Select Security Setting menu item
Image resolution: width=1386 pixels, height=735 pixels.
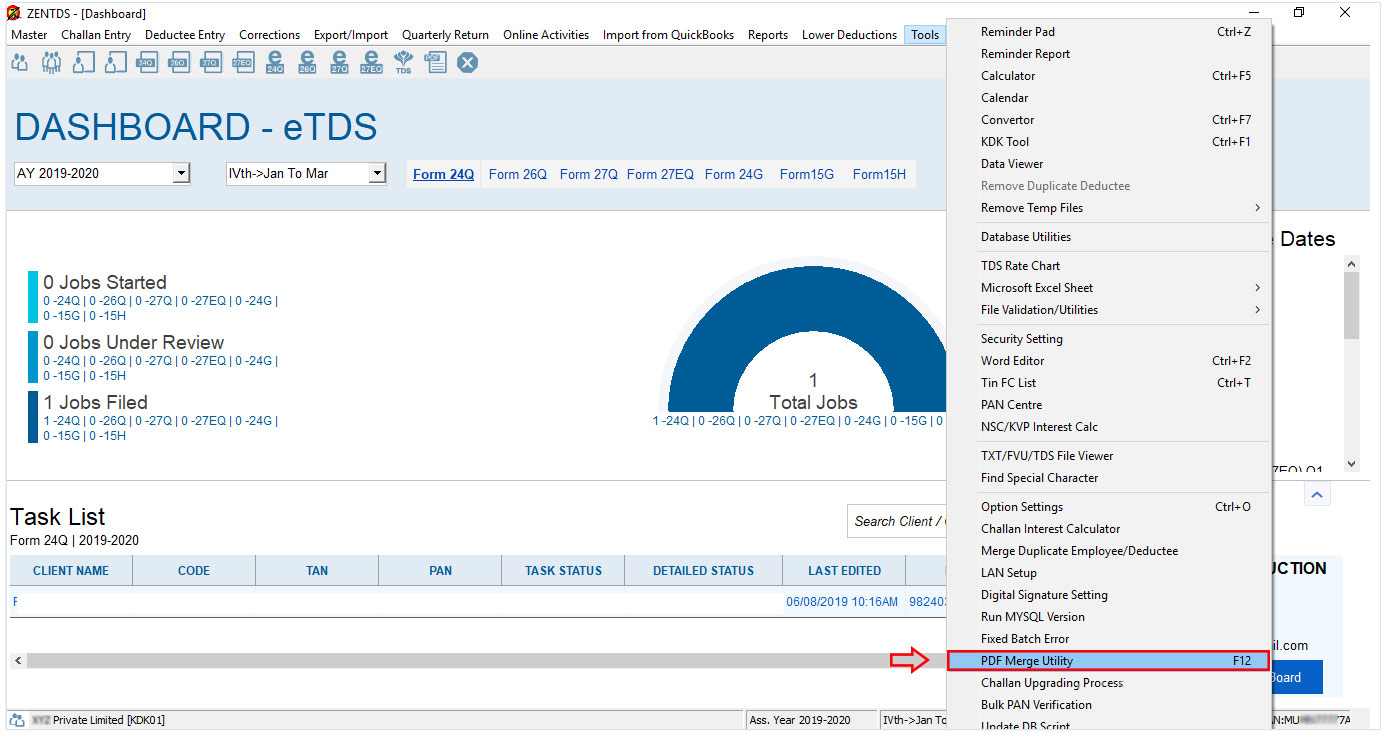tap(1109, 339)
